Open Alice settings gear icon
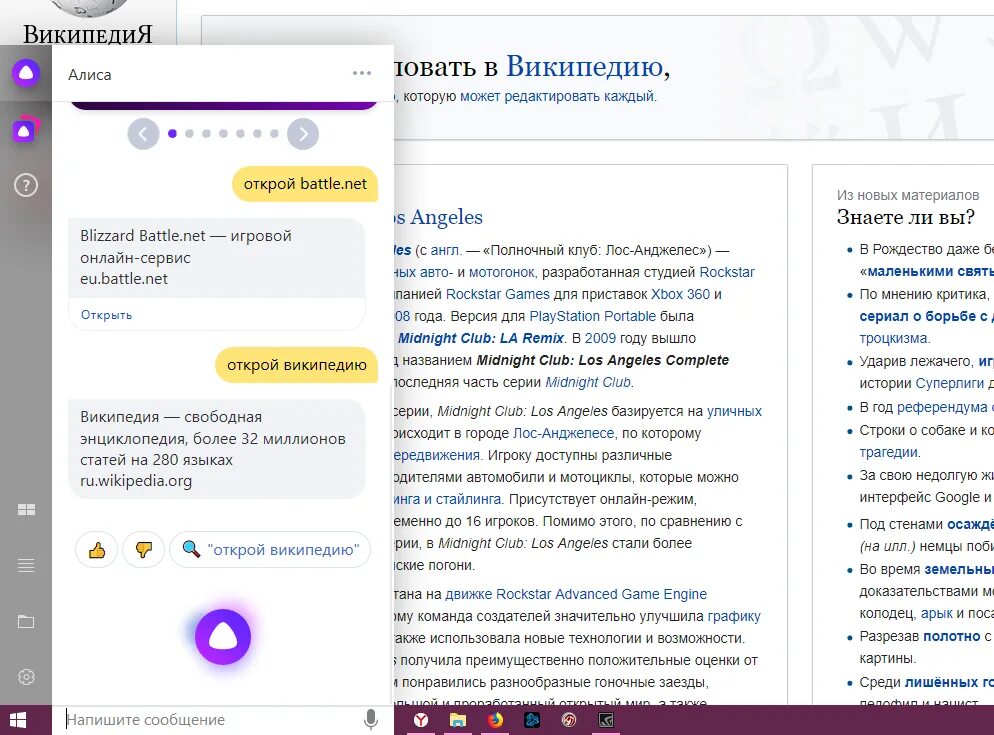994x735 pixels. click(x=26, y=677)
